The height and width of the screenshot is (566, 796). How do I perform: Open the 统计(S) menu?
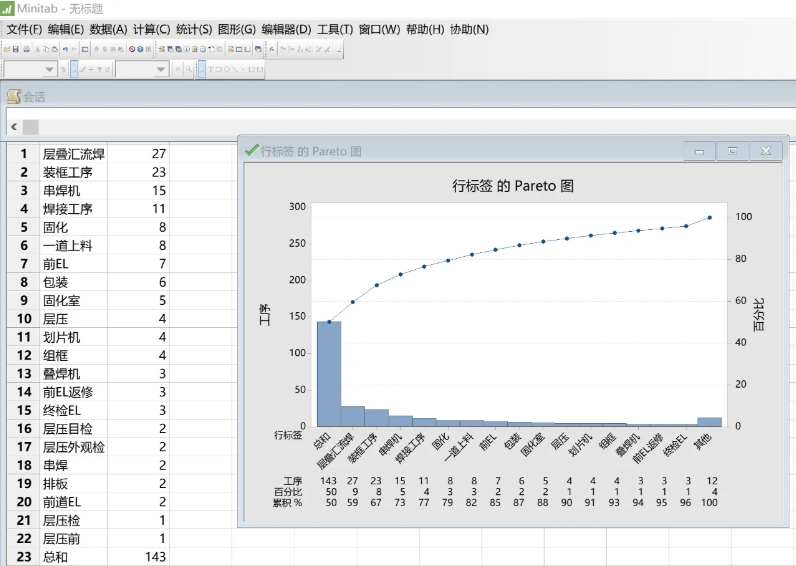point(194,29)
